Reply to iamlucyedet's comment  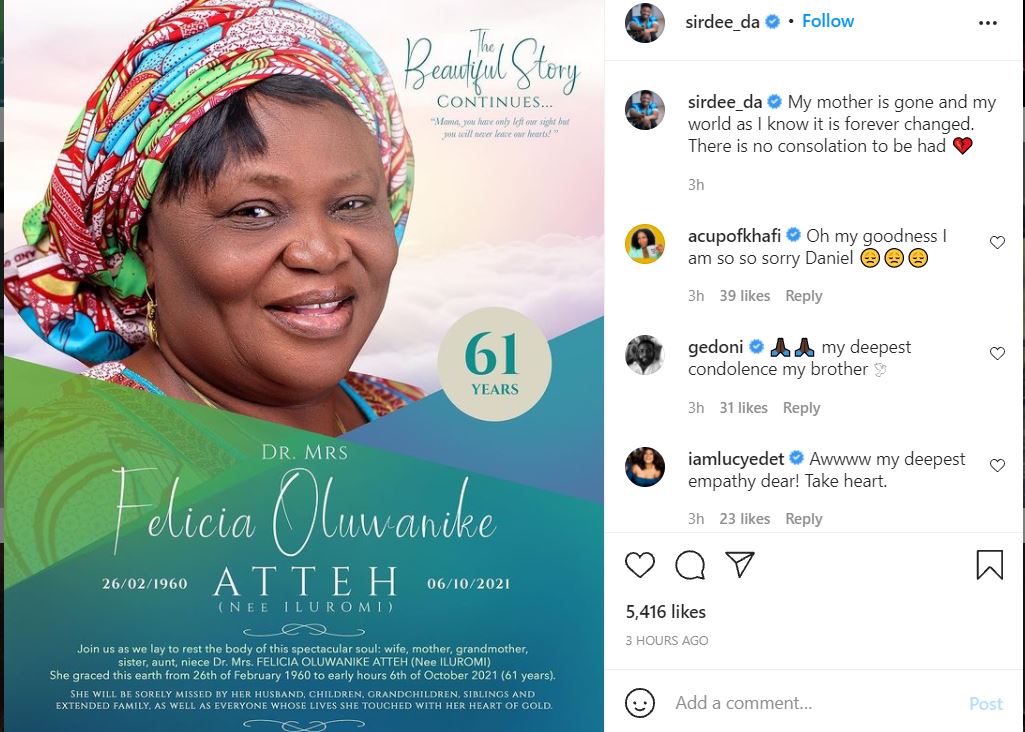pyautogui.click(x=803, y=519)
